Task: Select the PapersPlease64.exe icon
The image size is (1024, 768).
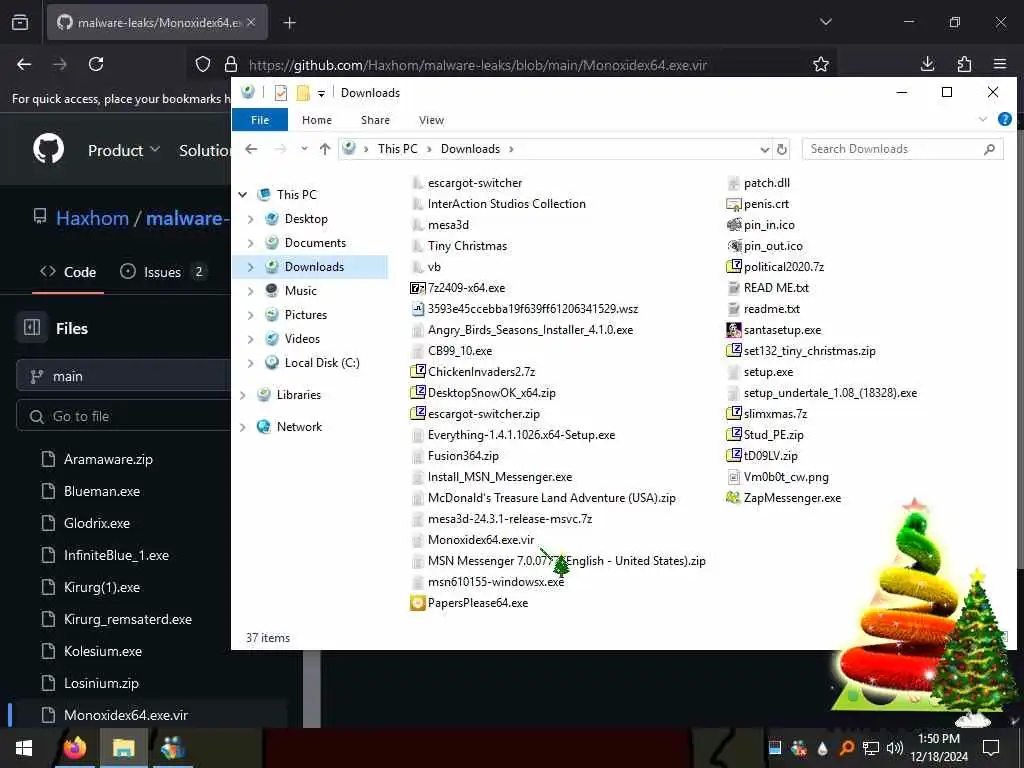Action: click(417, 603)
